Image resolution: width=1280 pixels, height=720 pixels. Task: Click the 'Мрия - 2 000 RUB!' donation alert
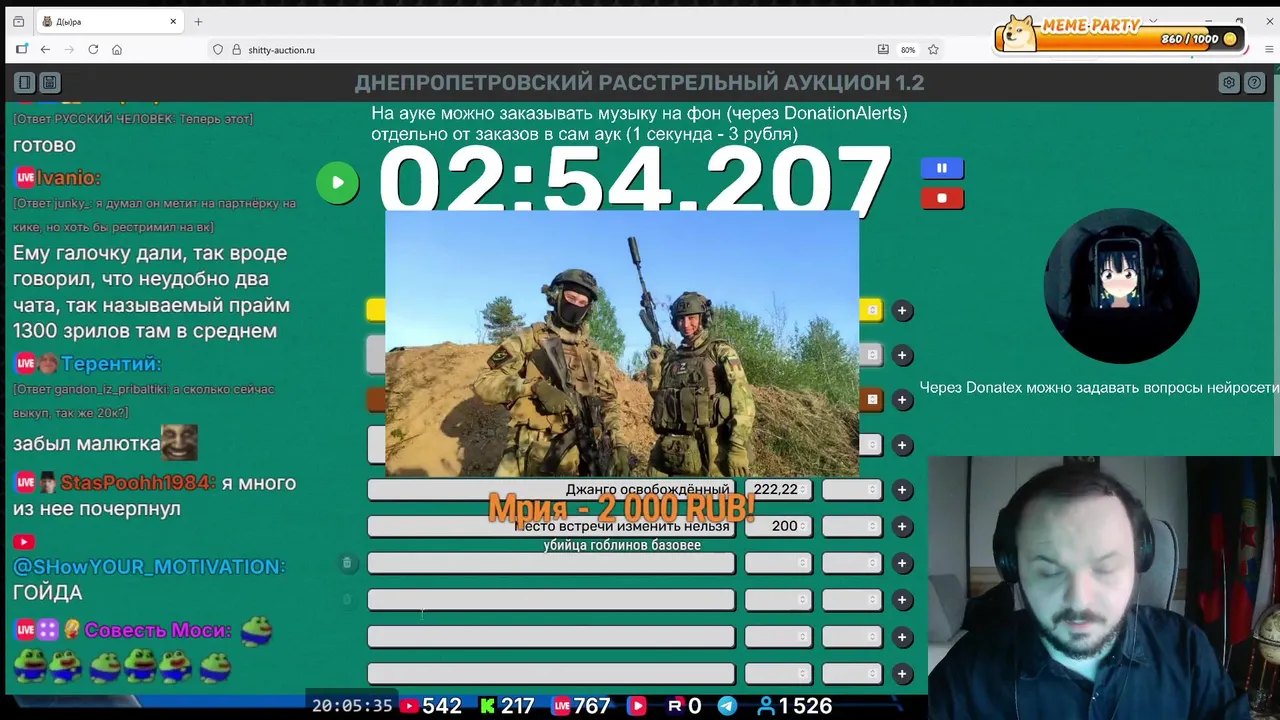click(x=621, y=509)
